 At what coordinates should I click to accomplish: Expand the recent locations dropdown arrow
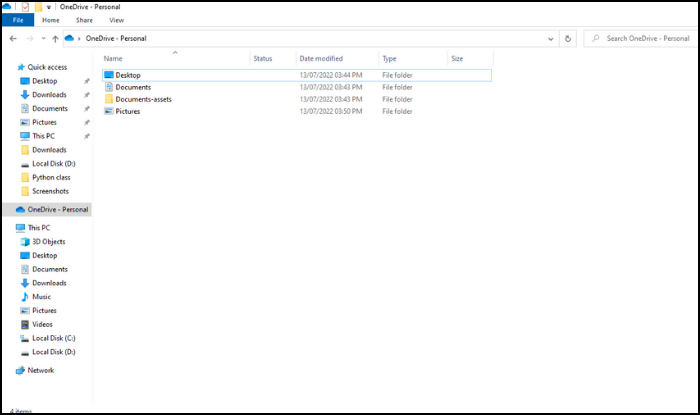click(42, 39)
